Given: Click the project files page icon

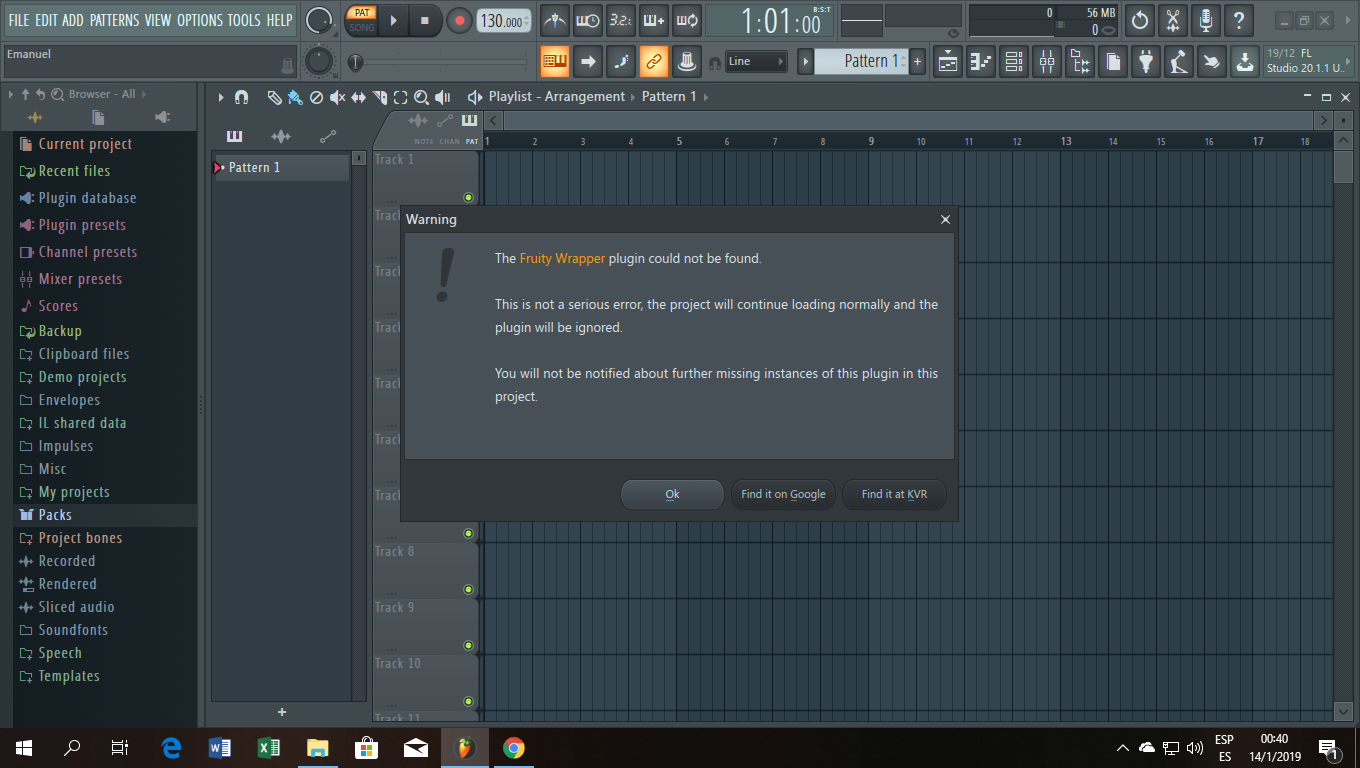Looking at the screenshot, I should [x=1113, y=61].
